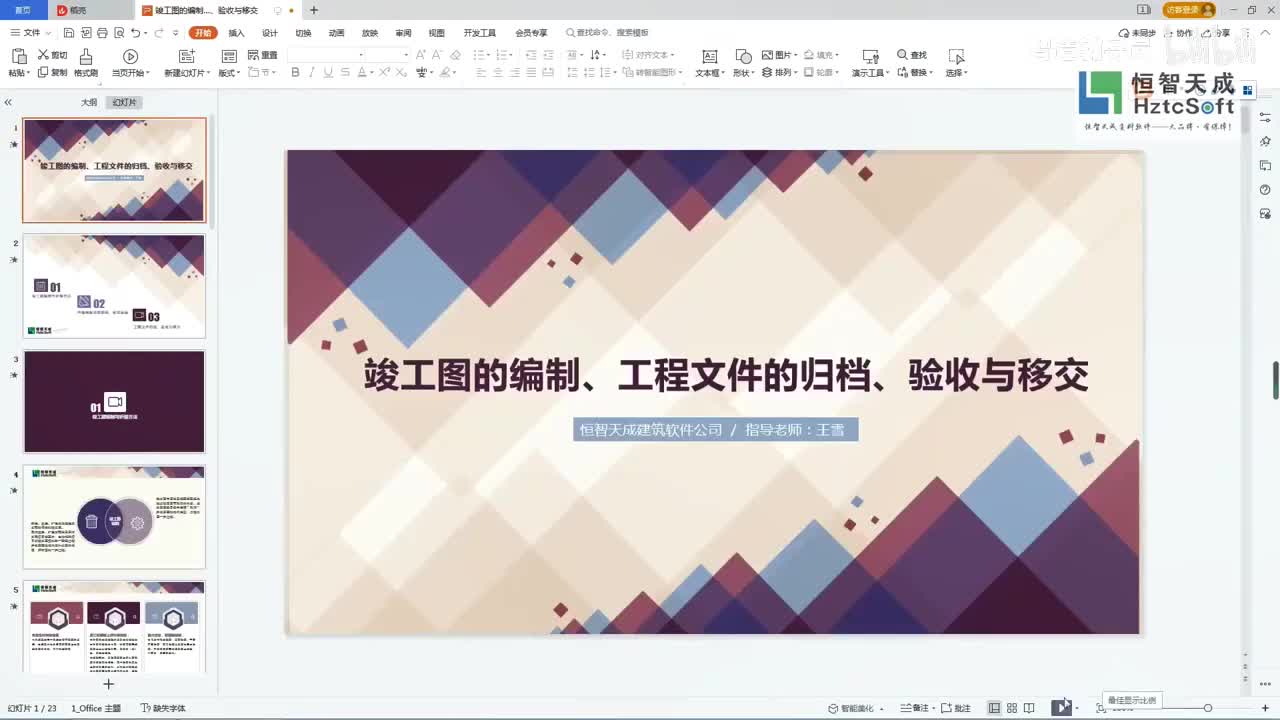1280x720 pixels.
Task: Toggle Bold formatting
Action: tap(295, 72)
